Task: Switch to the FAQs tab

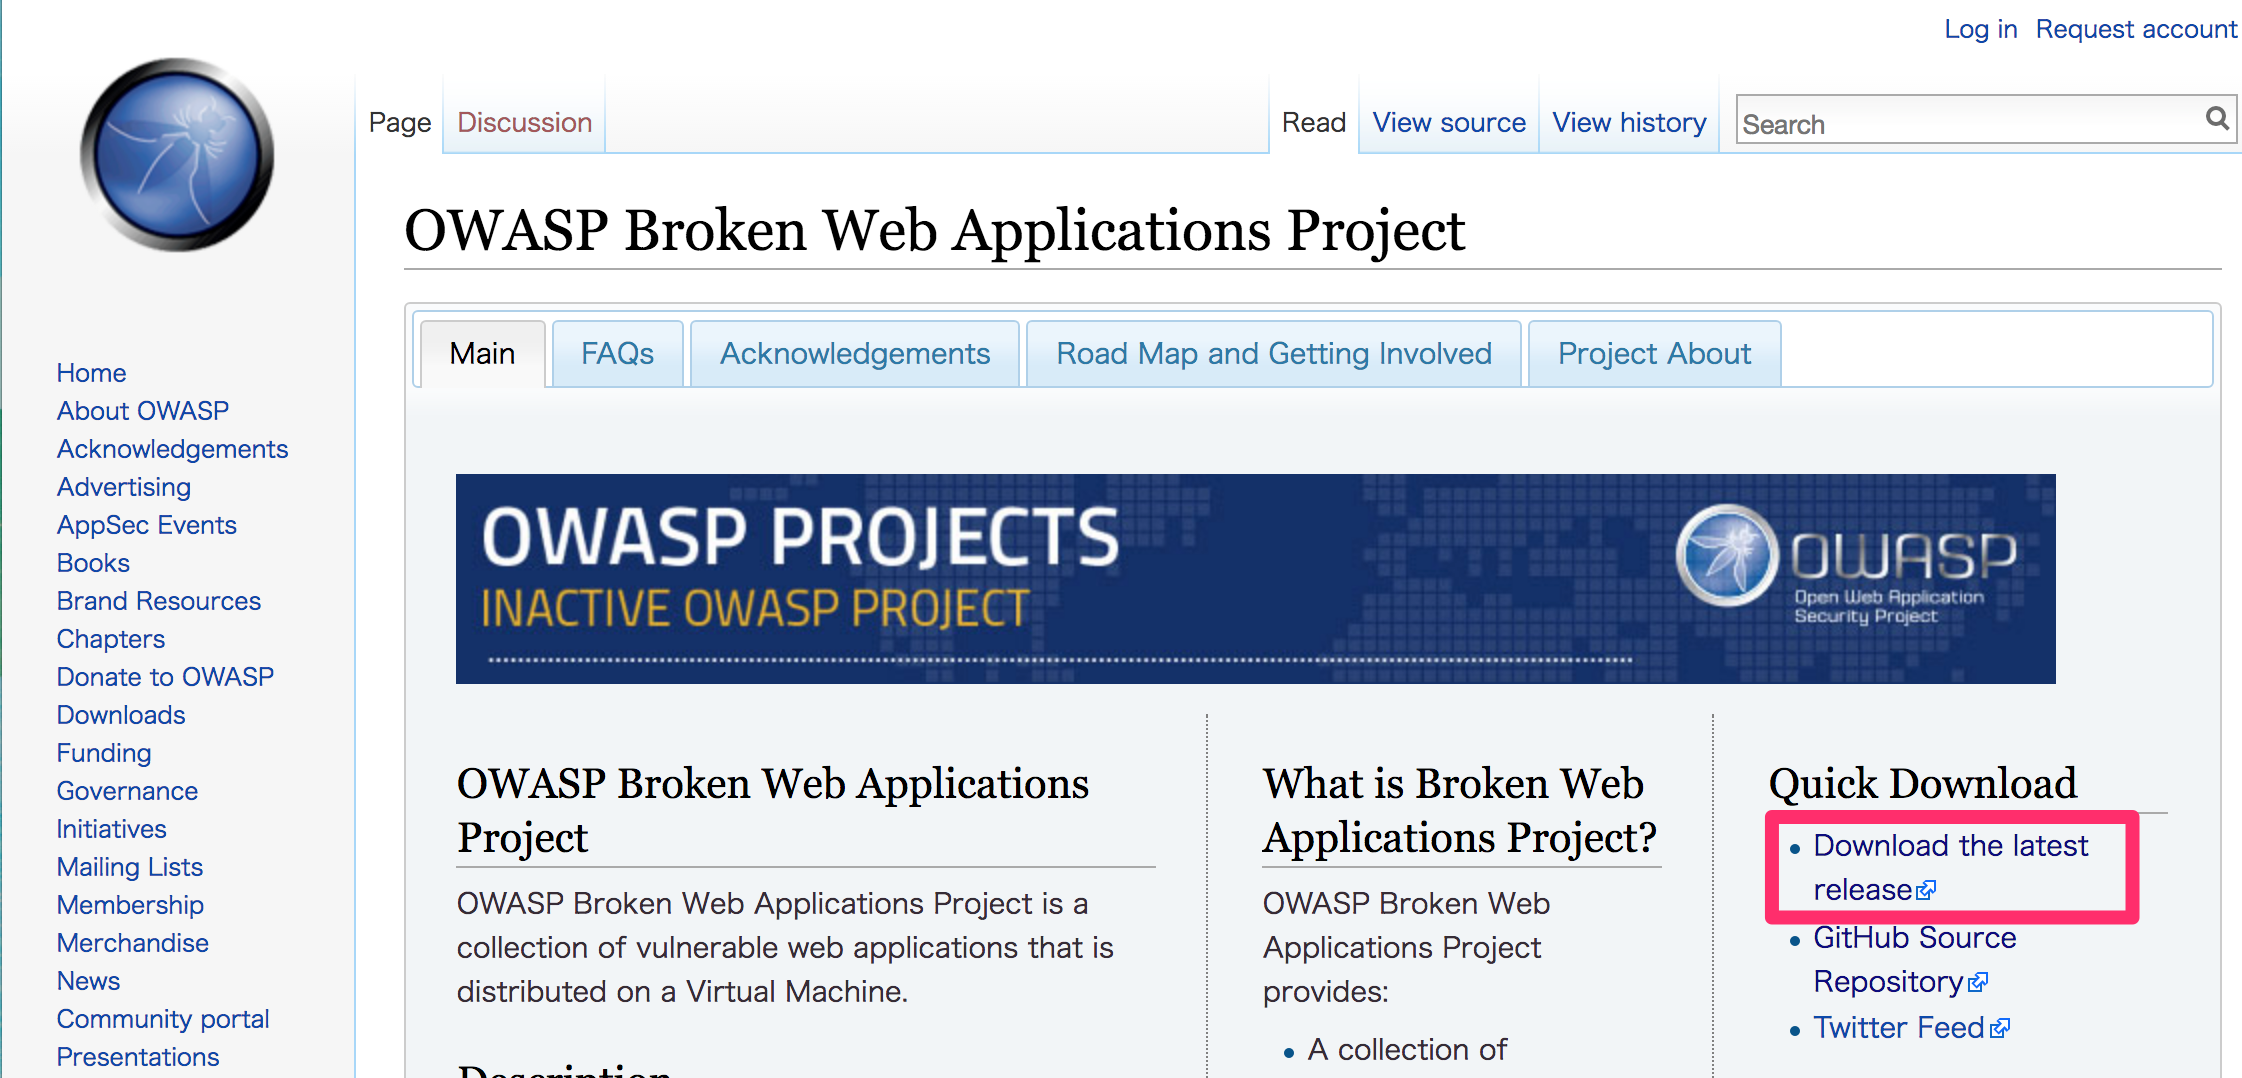Action: [x=617, y=353]
